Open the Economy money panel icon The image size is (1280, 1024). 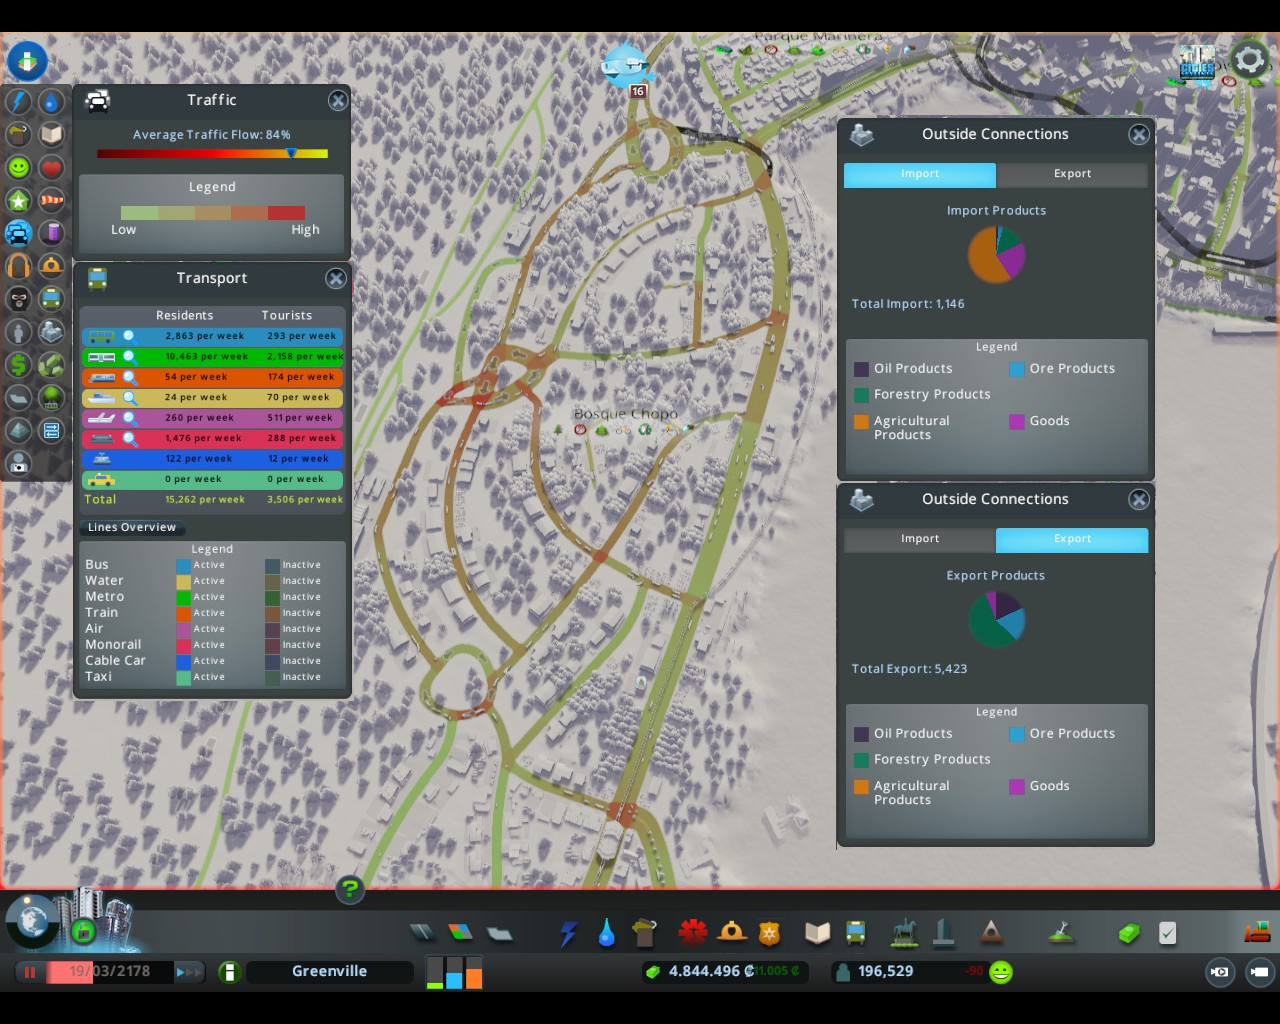click(1129, 933)
